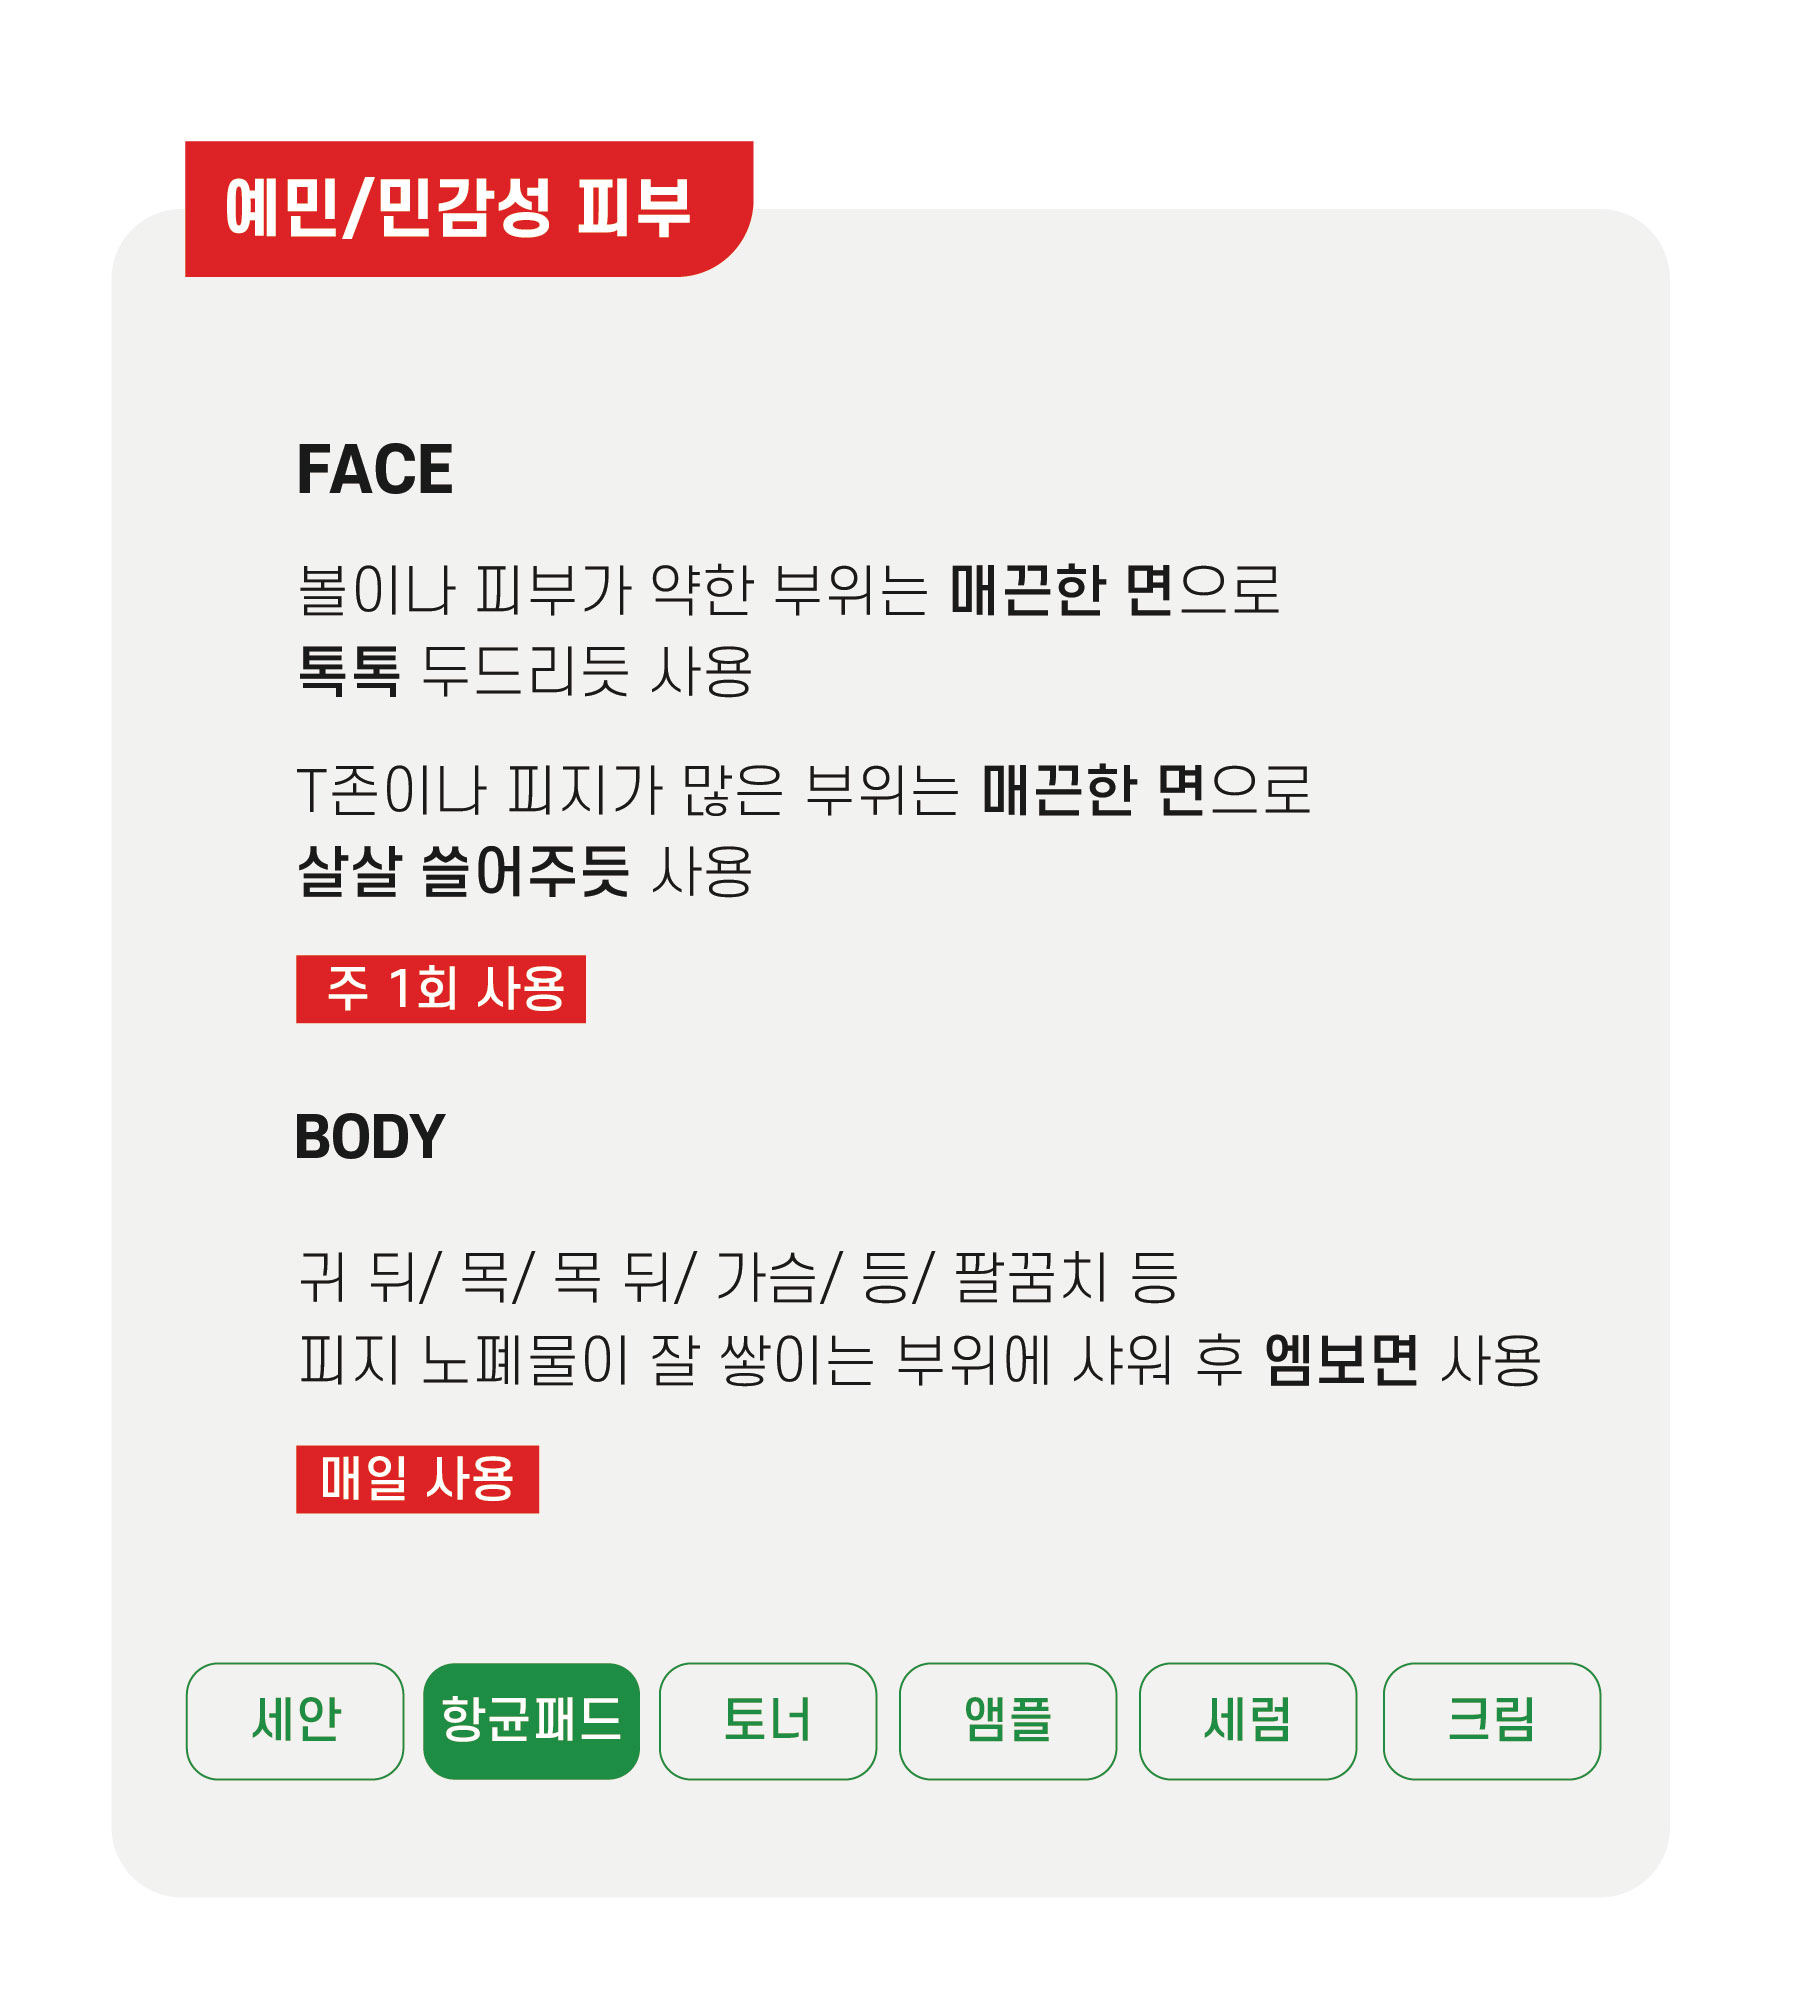The height and width of the screenshot is (2005, 1794).
Task: Click the bold 살살 쓸어주듯 text
Action: 463,871
